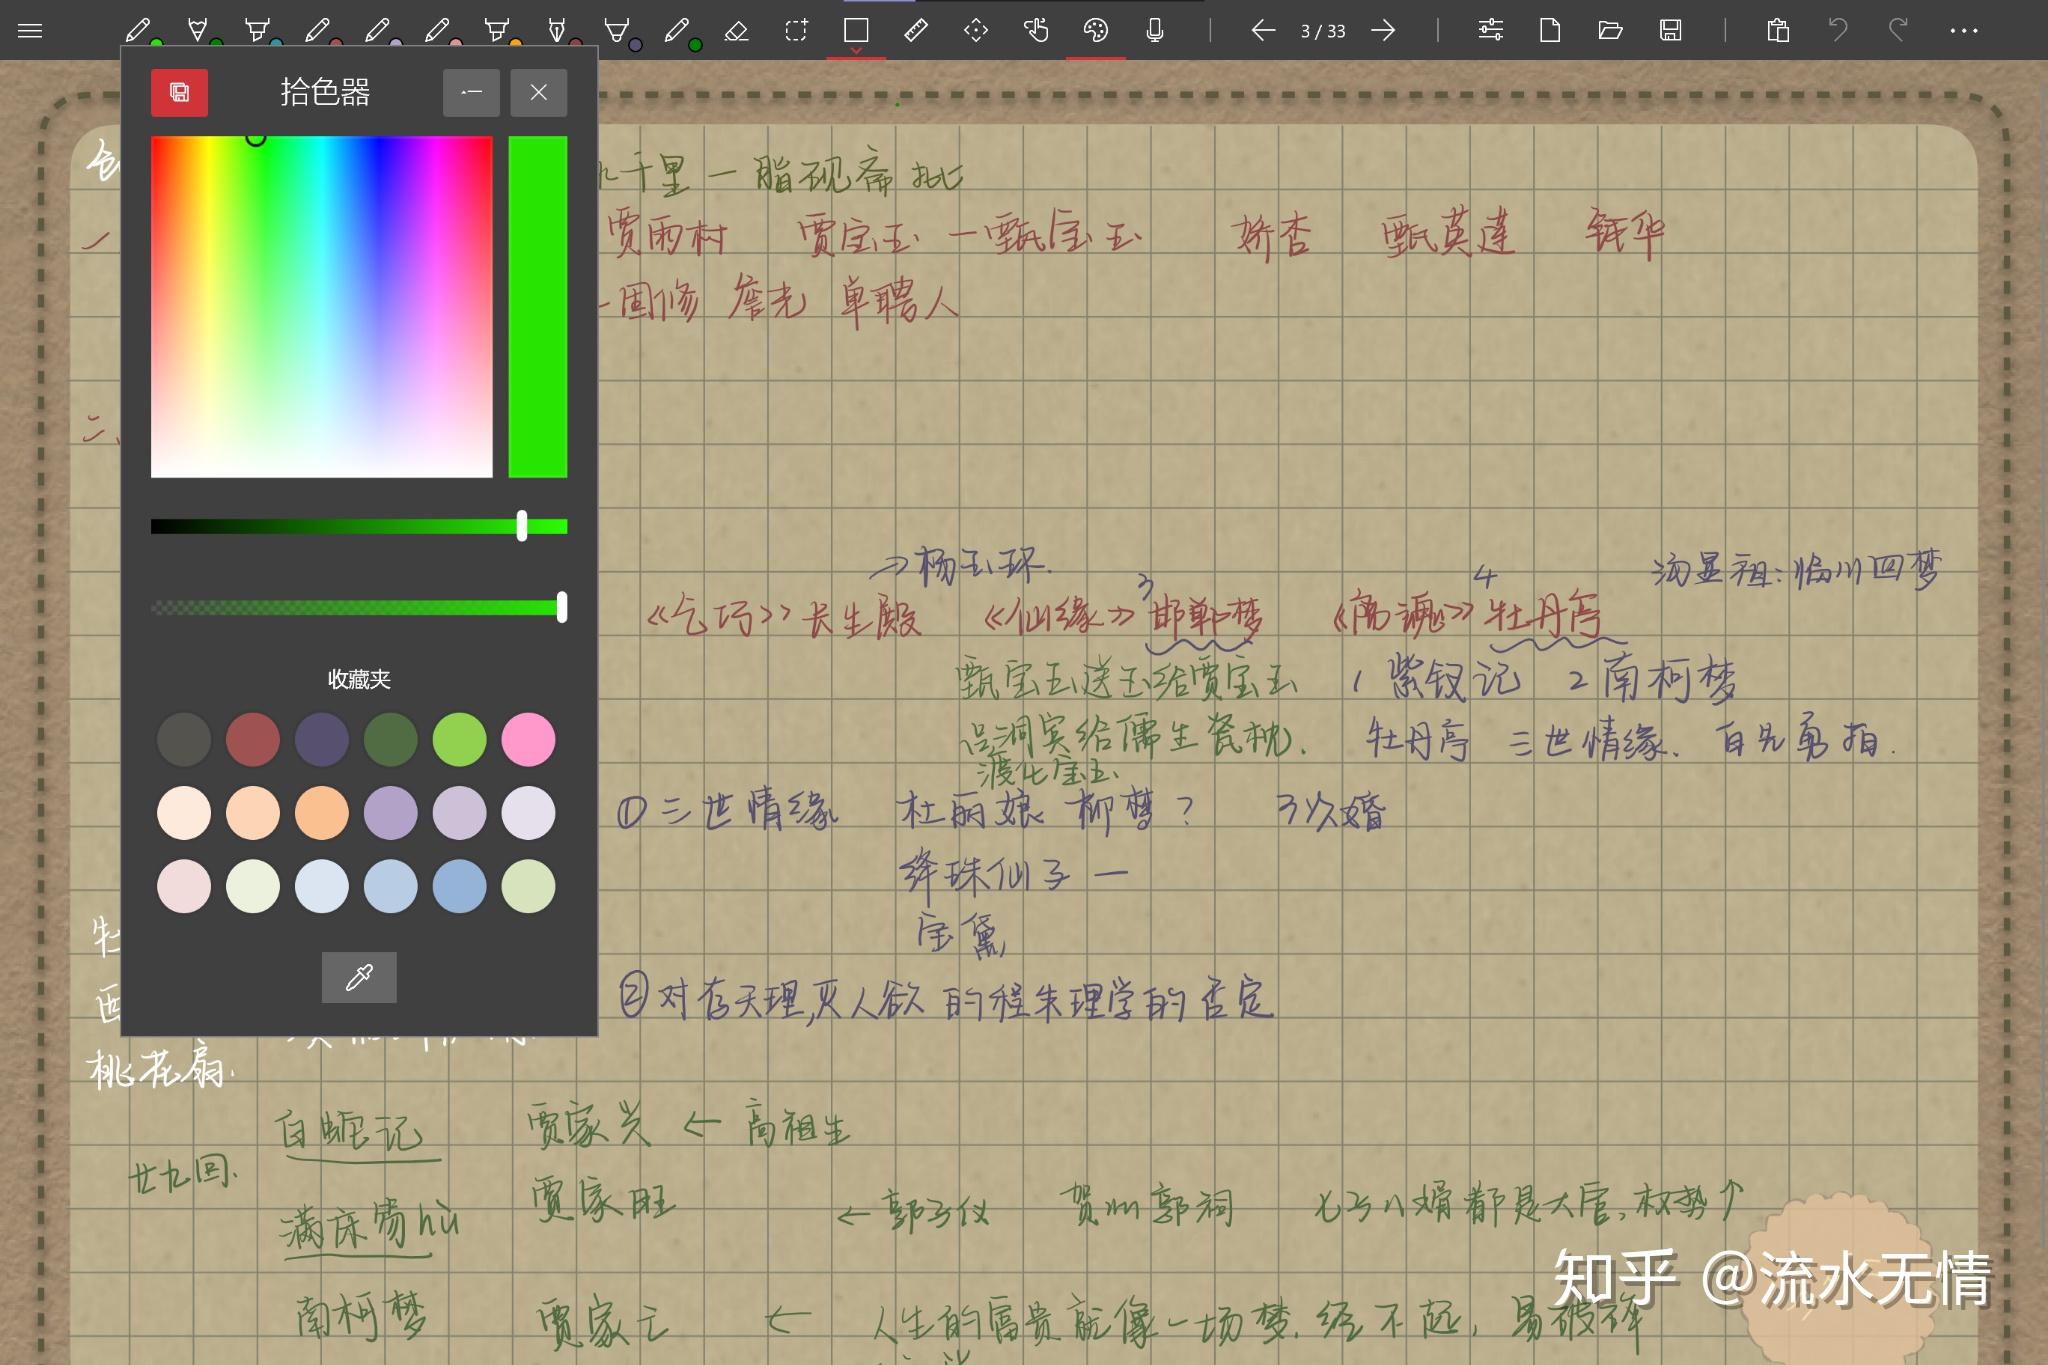
Task: Click the red save-color button in picker
Action: click(x=179, y=92)
